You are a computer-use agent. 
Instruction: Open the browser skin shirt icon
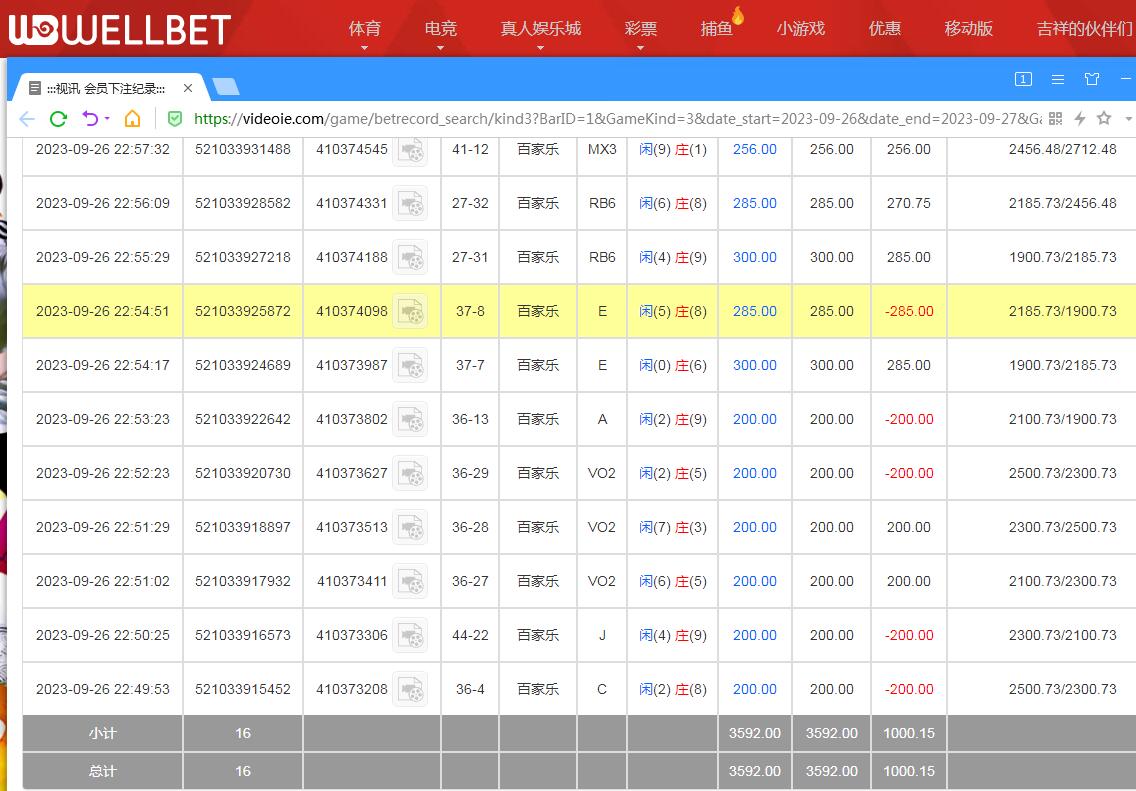(x=1092, y=79)
